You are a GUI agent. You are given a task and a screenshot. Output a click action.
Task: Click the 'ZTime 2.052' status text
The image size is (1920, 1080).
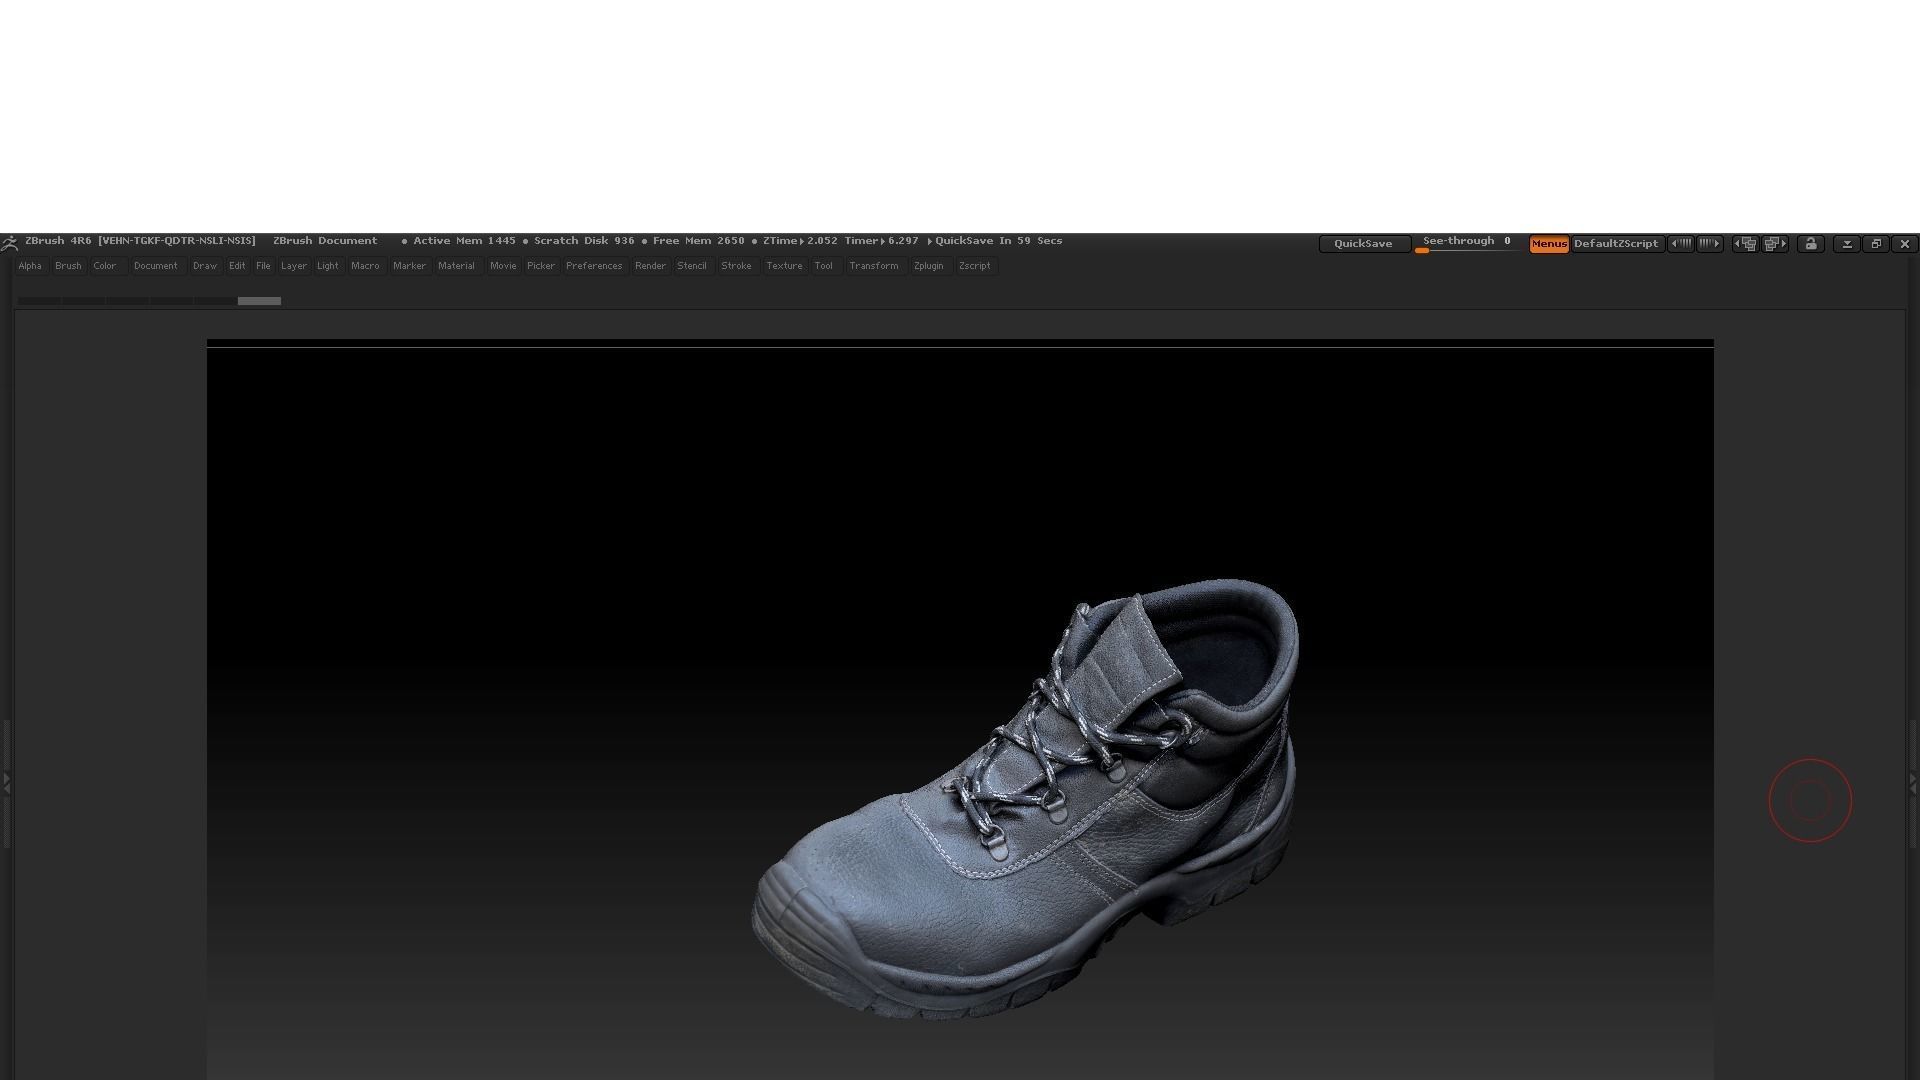[800, 241]
